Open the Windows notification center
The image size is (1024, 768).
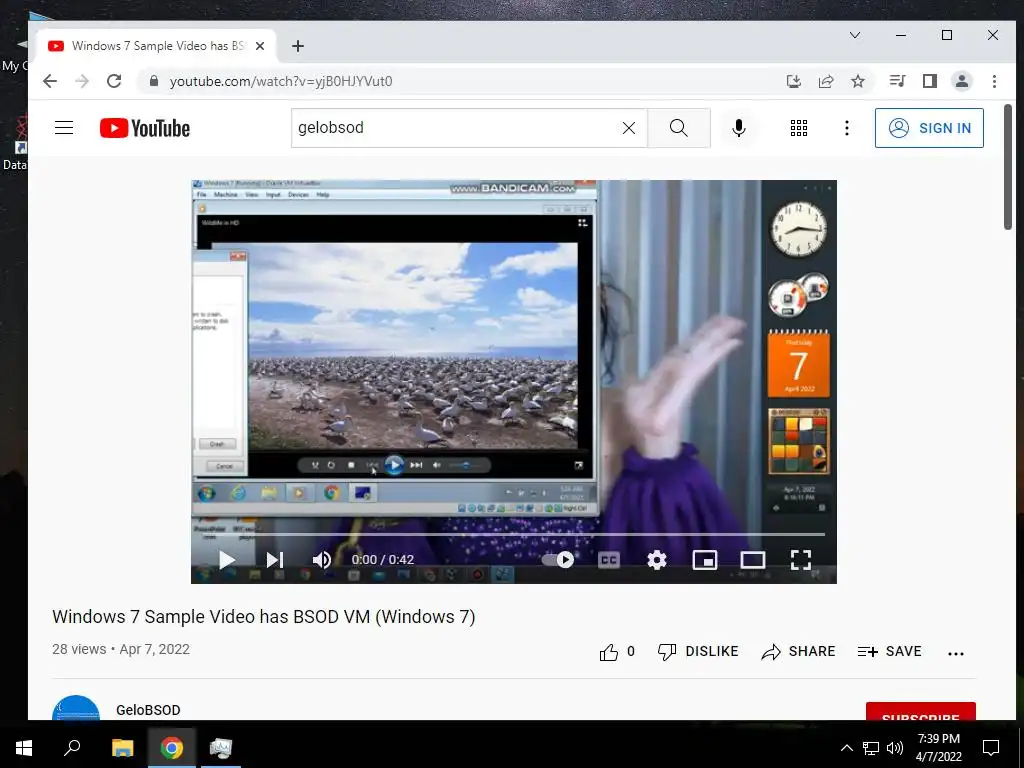(x=991, y=748)
